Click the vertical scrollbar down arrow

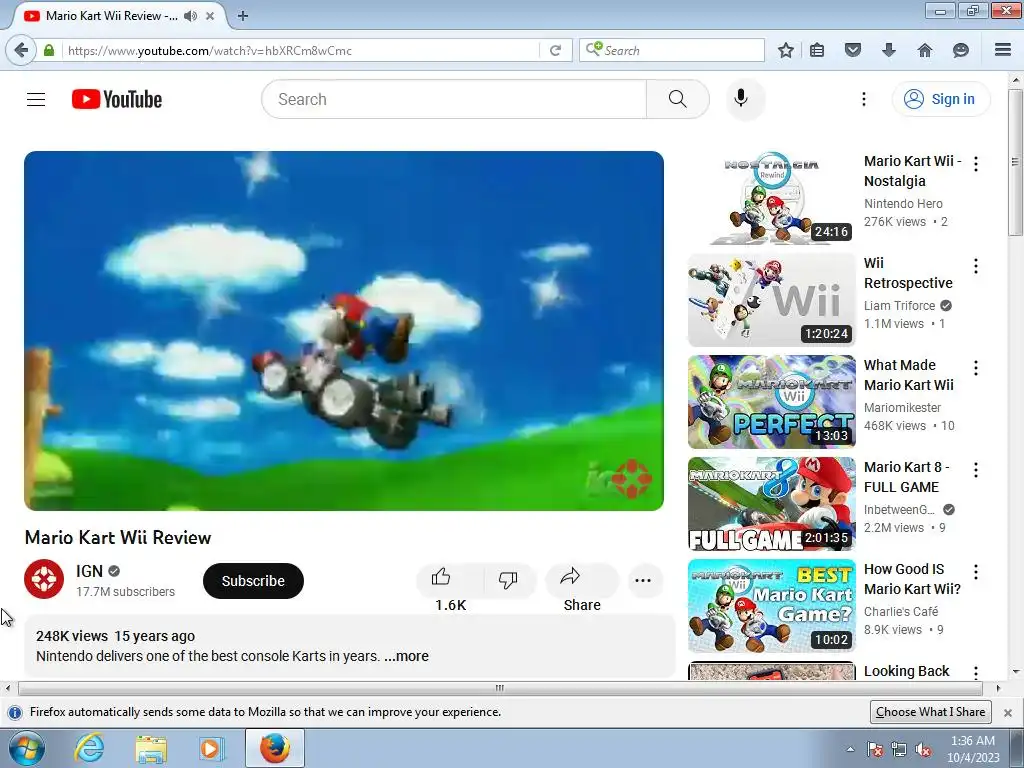tap(1016, 671)
